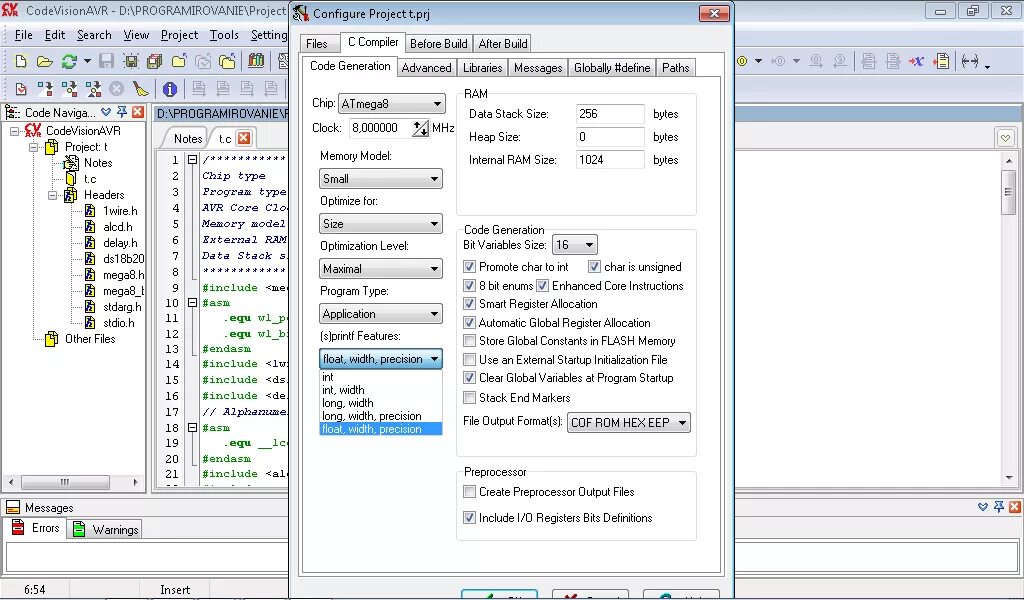Click the glowing disk Save As icon
This screenshot has width=1024, height=600.
click(131, 61)
